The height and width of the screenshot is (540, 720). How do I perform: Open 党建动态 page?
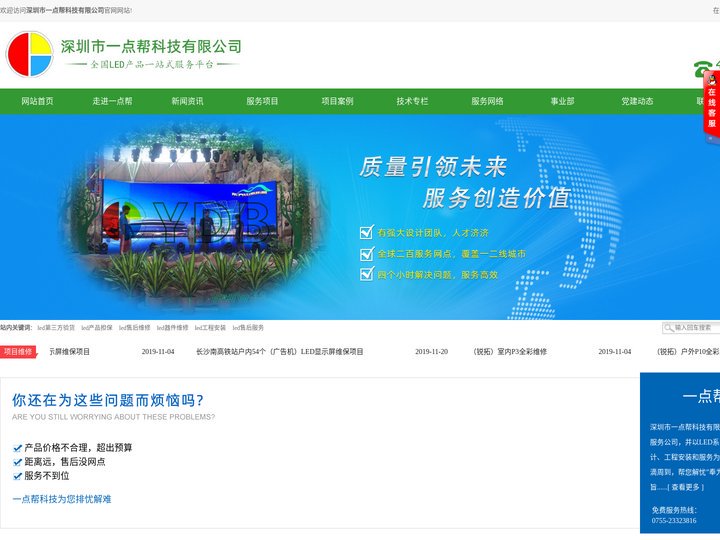pyautogui.click(x=637, y=101)
